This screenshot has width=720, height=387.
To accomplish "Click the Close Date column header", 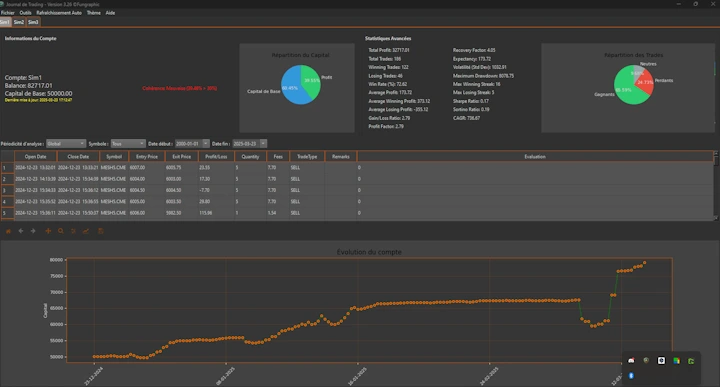I will click(x=78, y=157).
